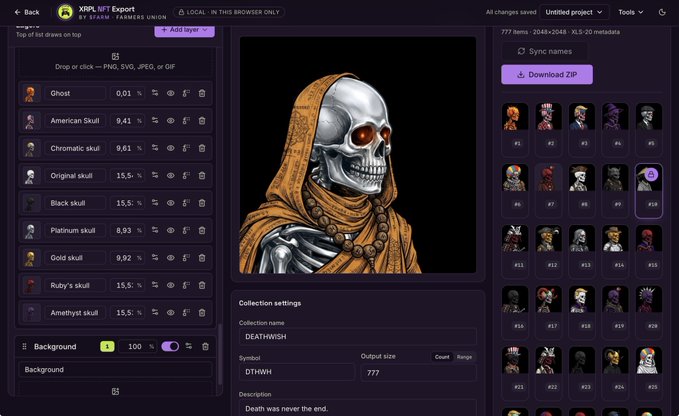Click the Background trait name field

click(115, 370)
